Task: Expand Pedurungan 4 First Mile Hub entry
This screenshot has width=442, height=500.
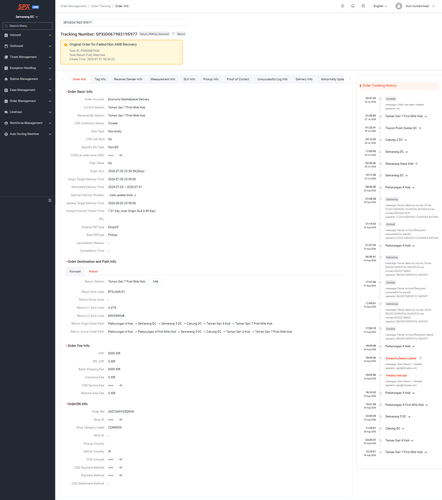Action: [427, 405]
